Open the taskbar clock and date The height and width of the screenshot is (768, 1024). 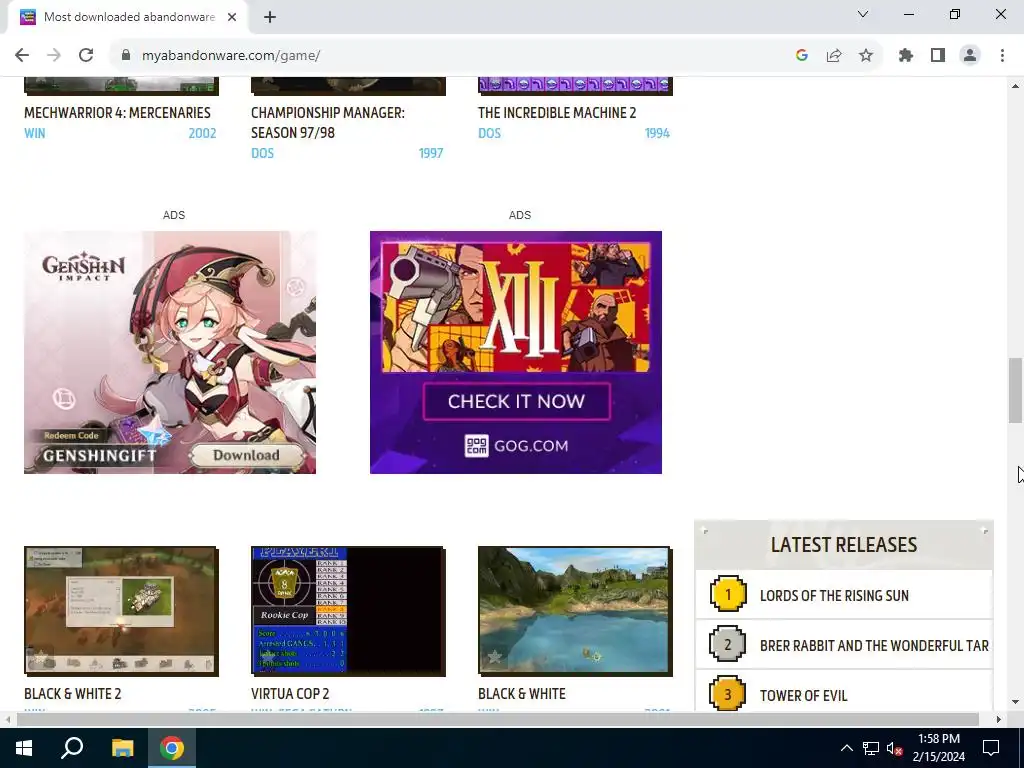tap(938, 748)
